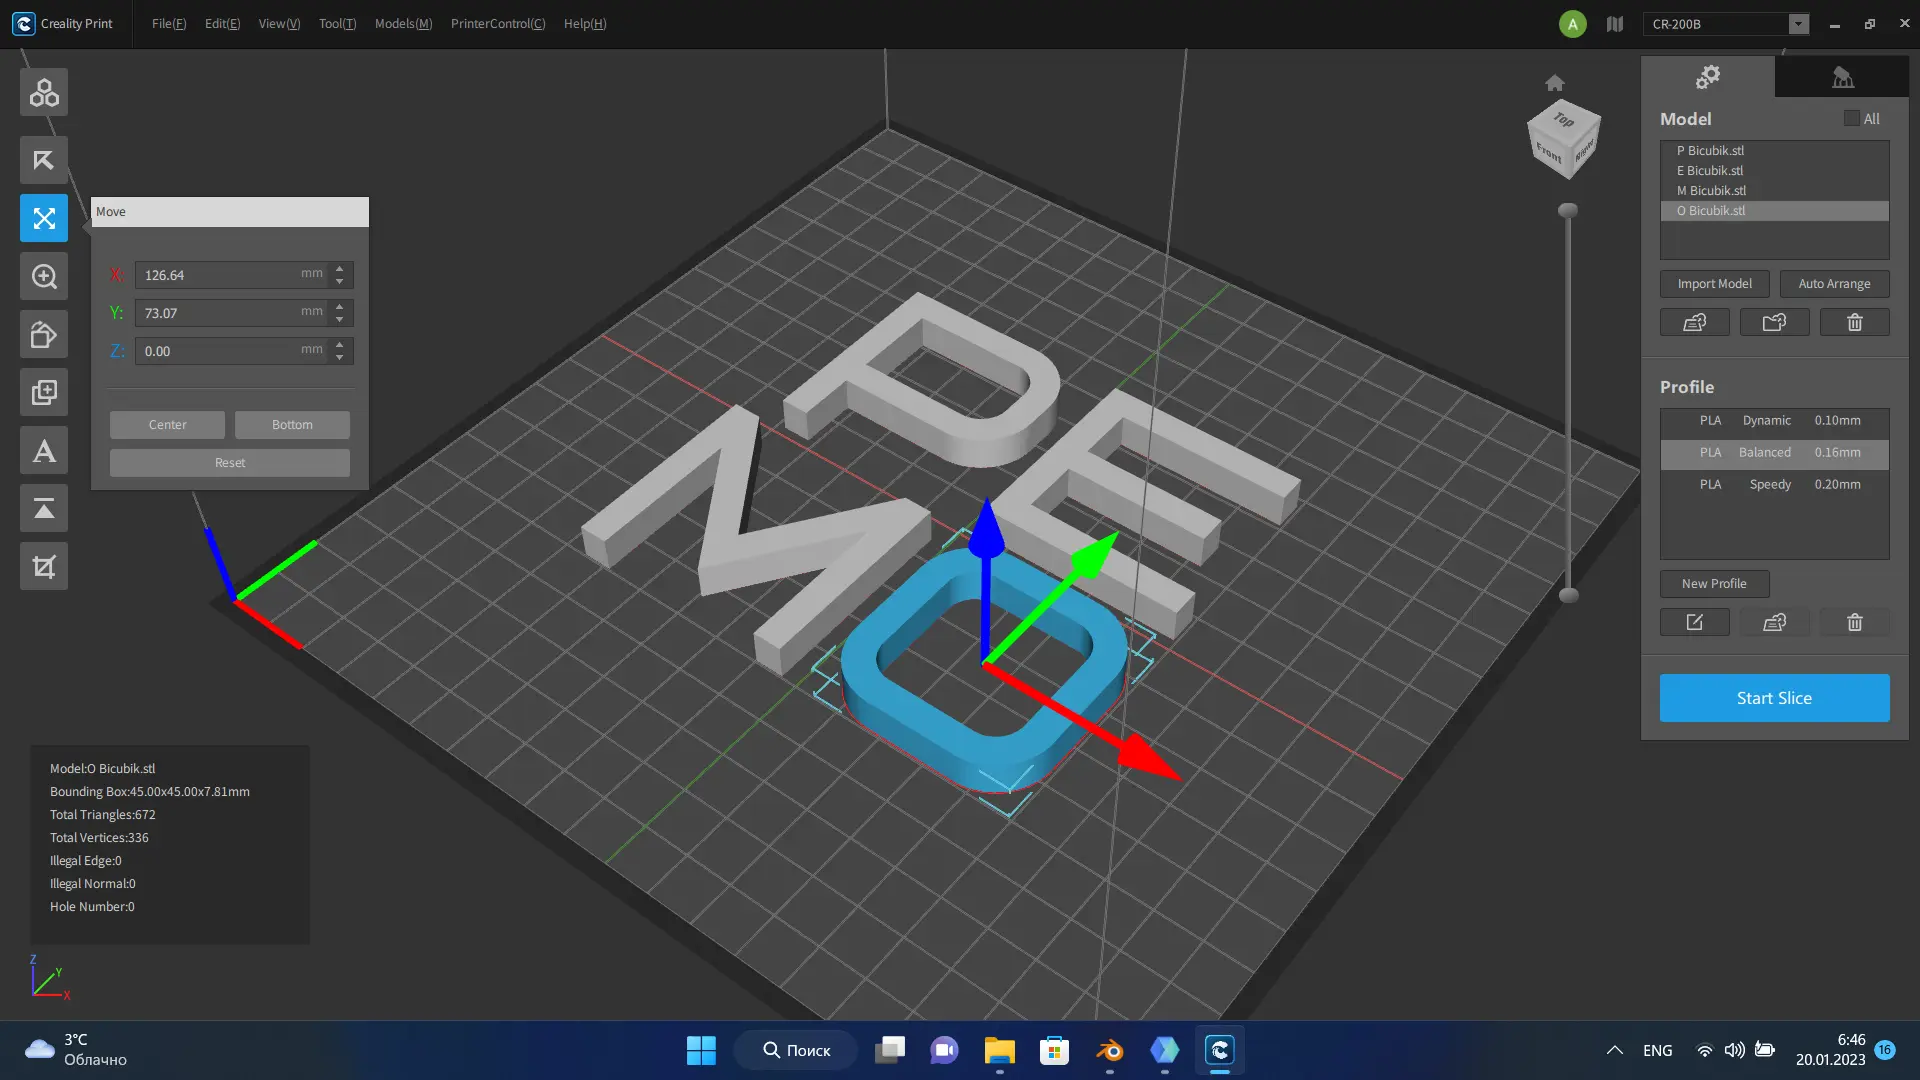Image resolution: width=1920 pixels, height=1080 pixels.
Task: Increase the X position stepper
Action: coord(340,268)
